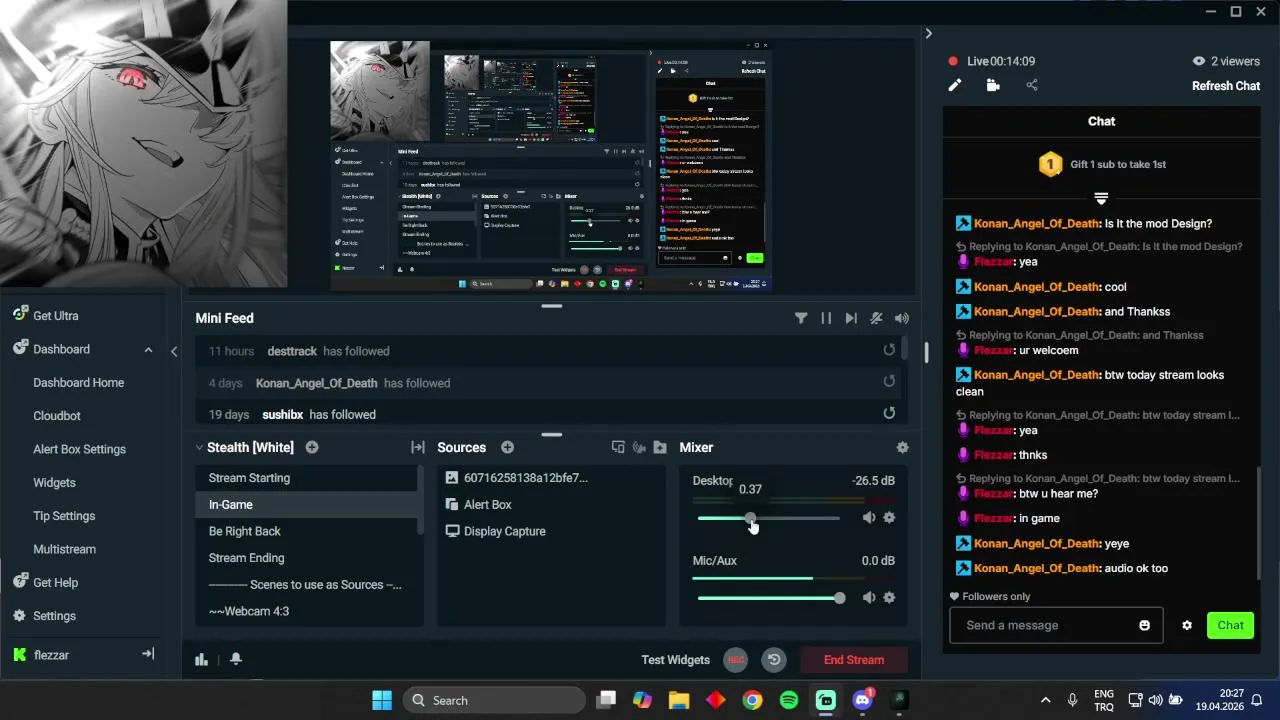1280x720 pixels.
Task: Replay the sushibx follow alert
Action: 889,413
